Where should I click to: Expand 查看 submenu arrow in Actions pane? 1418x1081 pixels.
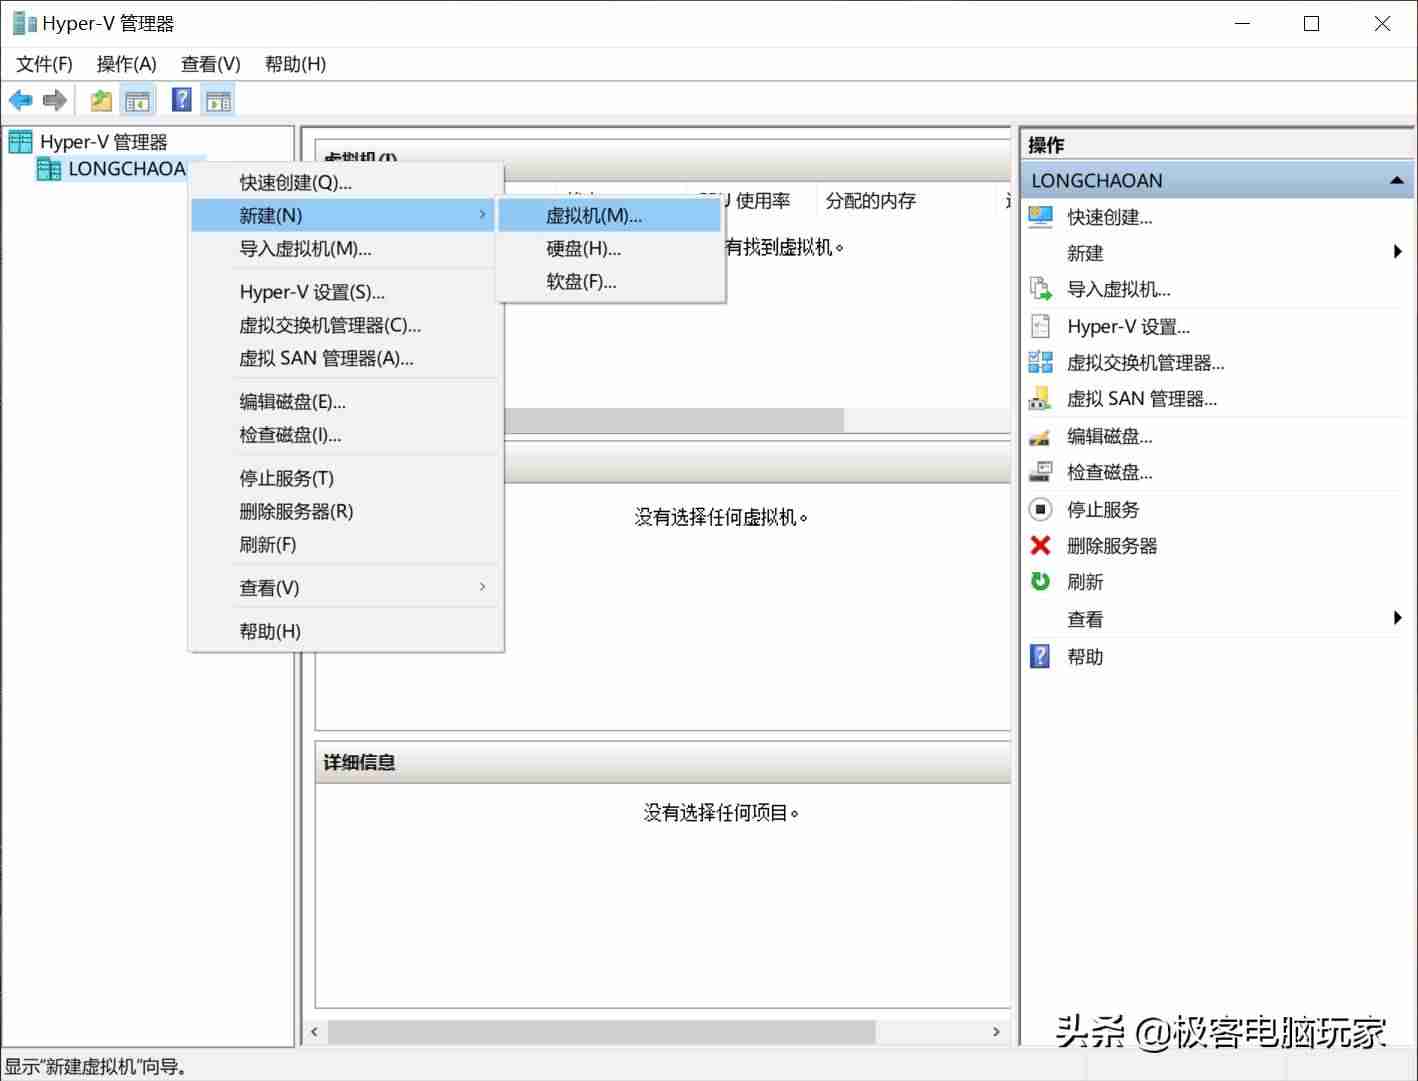tap(1398, 618)
